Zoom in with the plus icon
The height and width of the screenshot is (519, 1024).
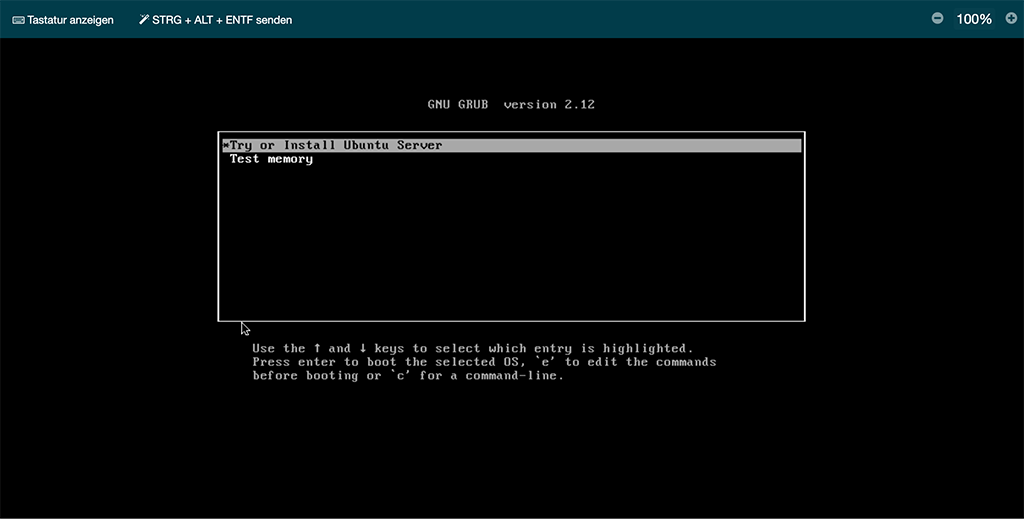click(x=1011, y=18)
